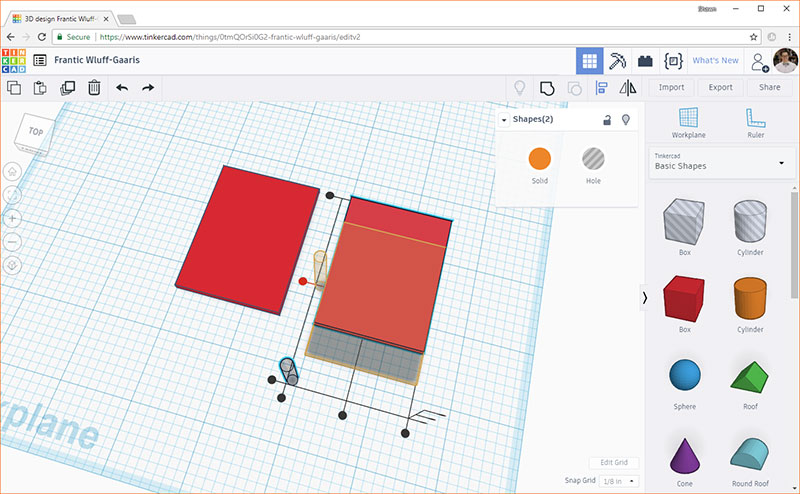Toggle the lock on selected shapes
The image size is (800, 494).
pos(606,120)
